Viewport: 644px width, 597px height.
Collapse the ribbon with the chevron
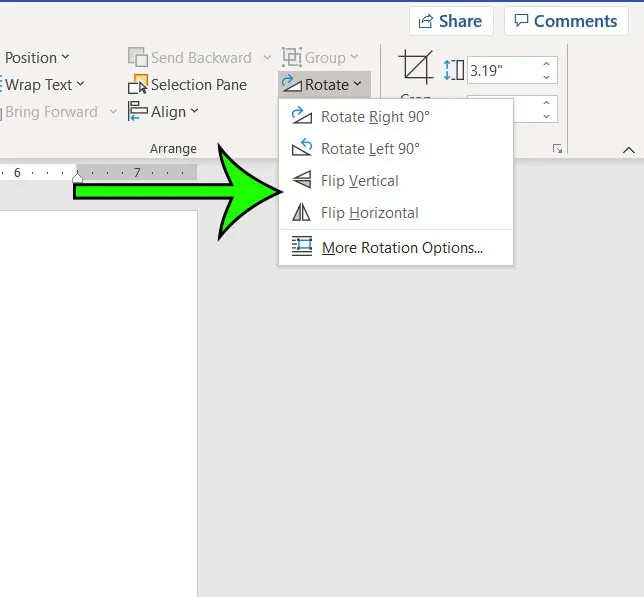(629, 149)
